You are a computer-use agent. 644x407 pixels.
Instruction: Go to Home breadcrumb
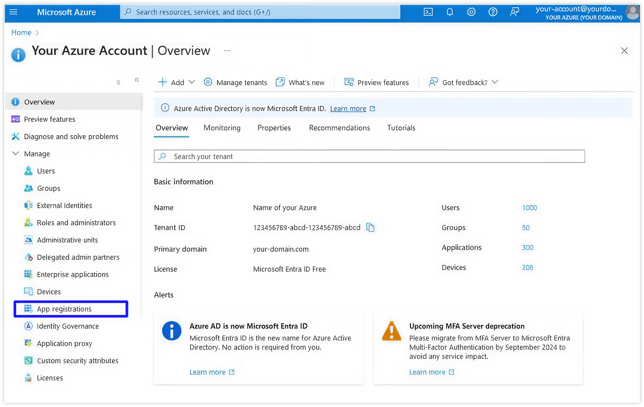pyautogui.click(x=21, y=32)
